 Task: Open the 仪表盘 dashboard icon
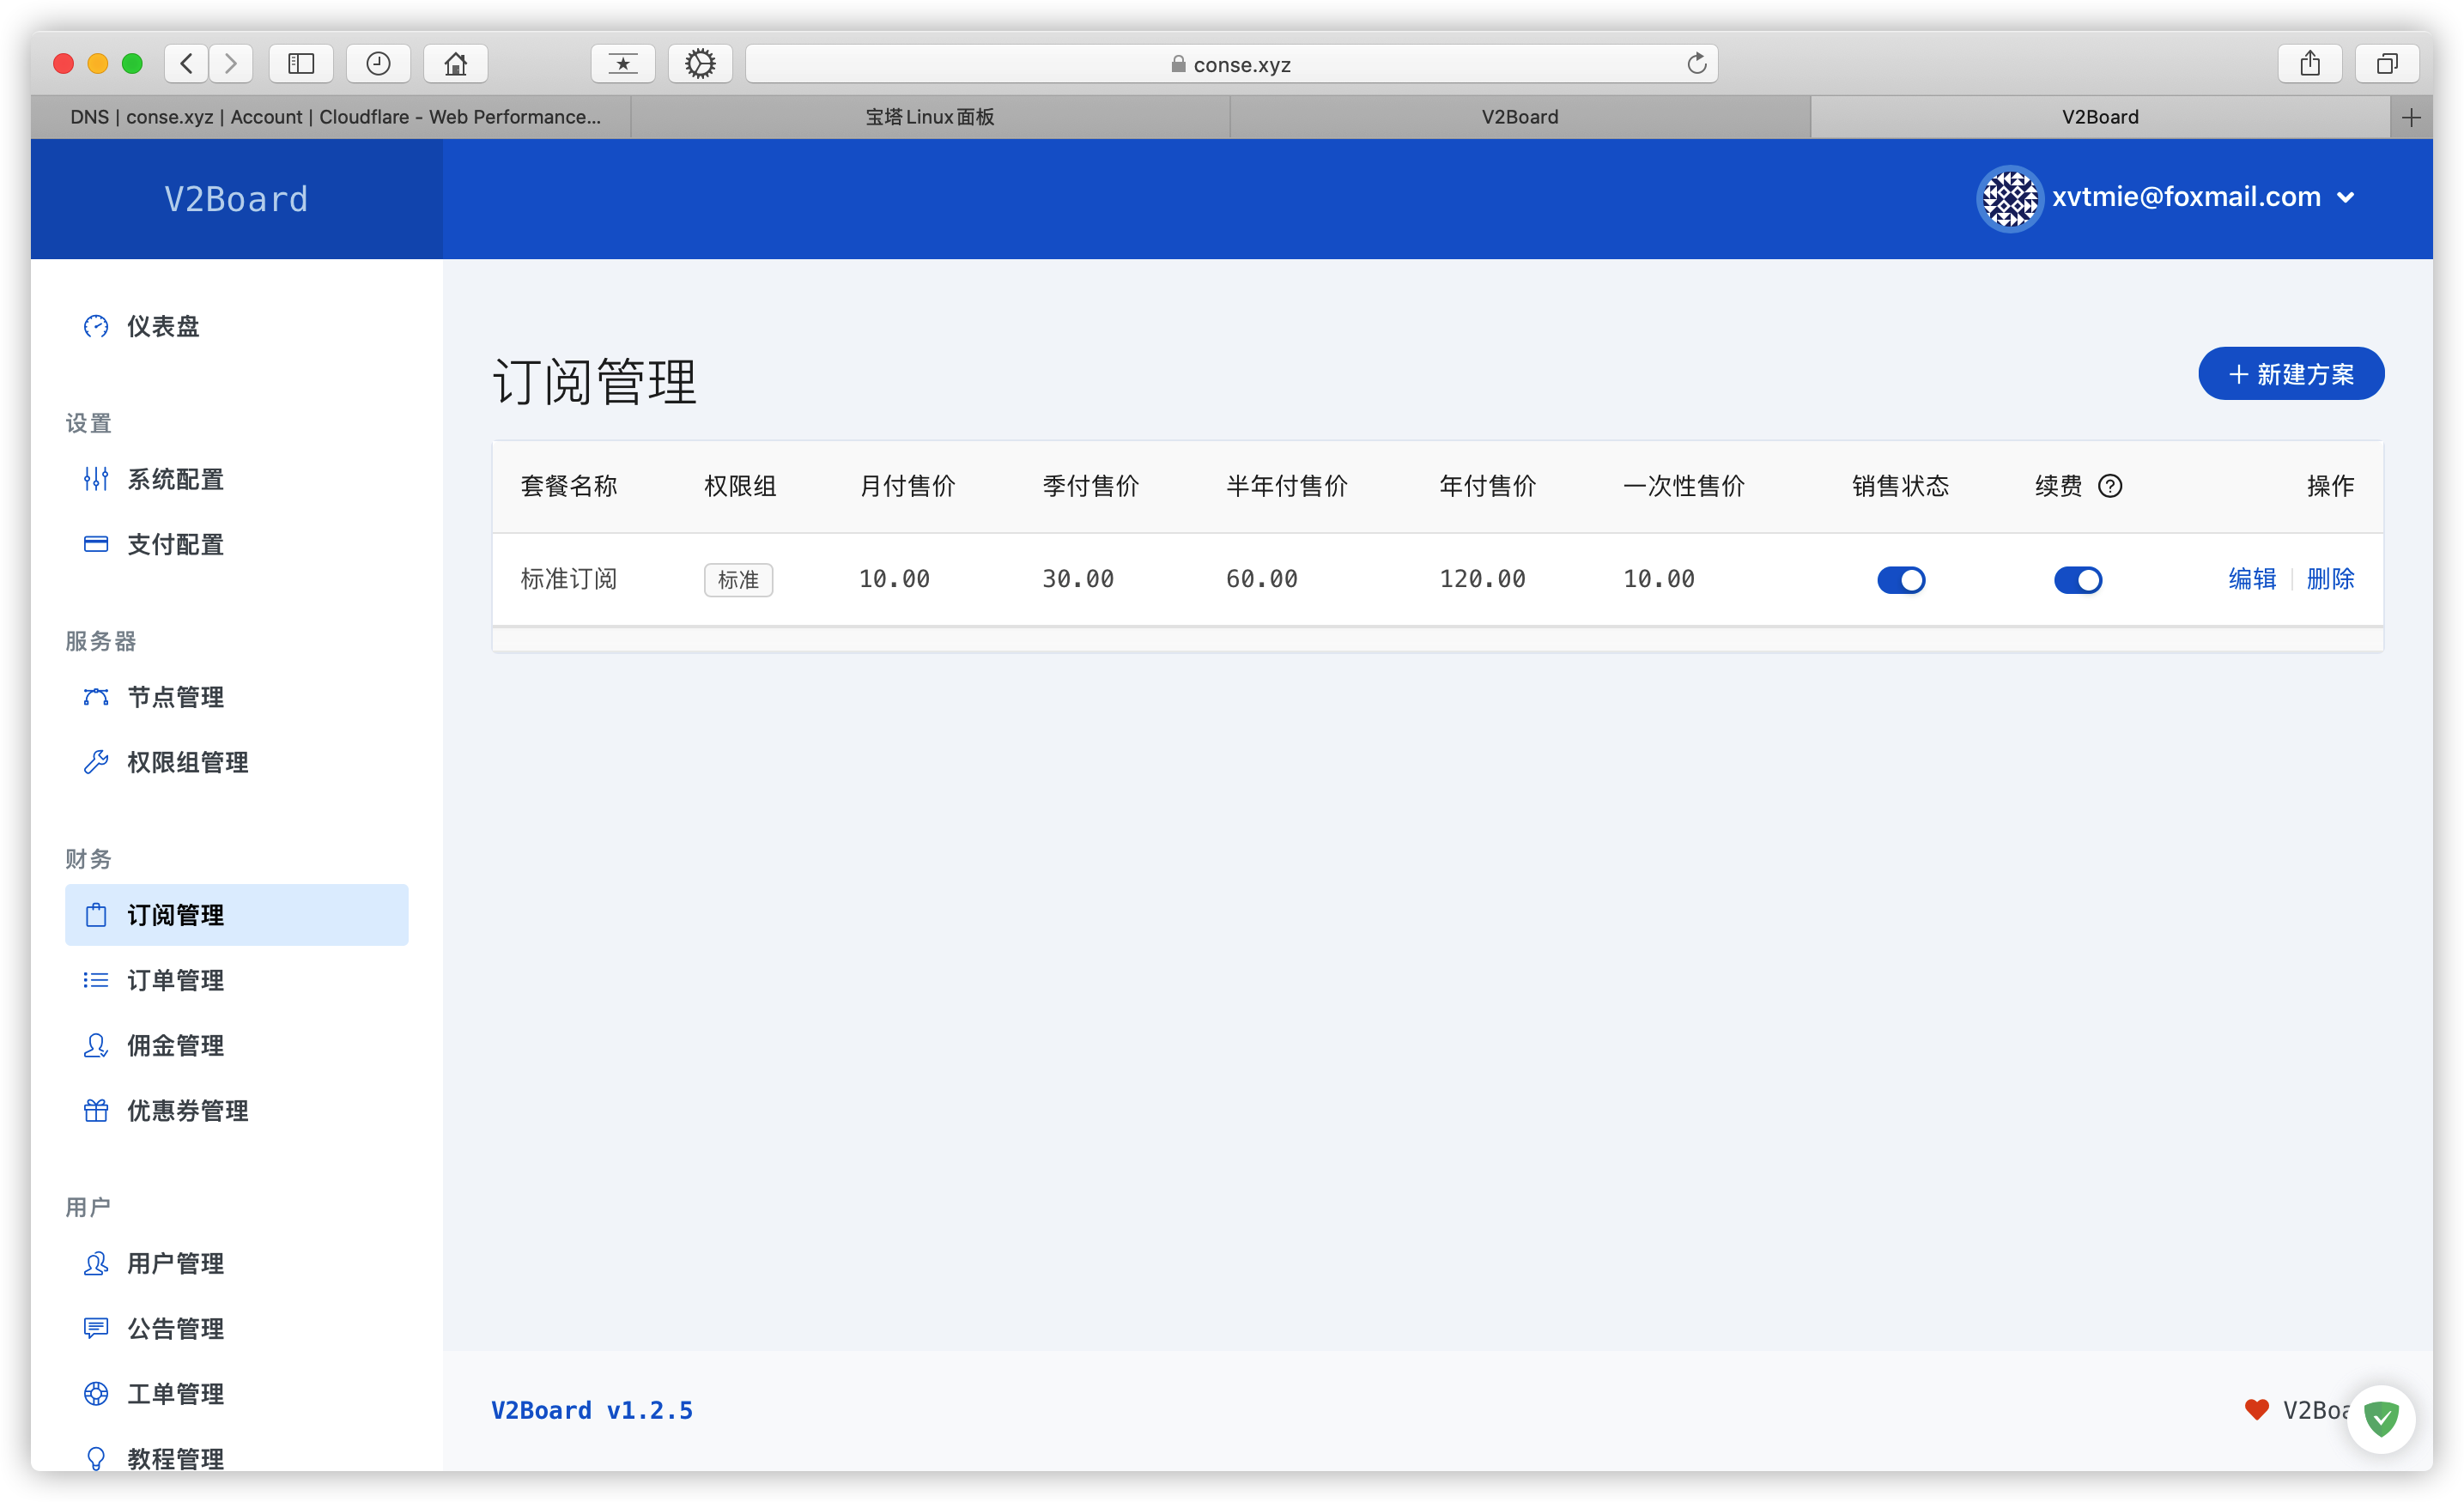[96, 326]
